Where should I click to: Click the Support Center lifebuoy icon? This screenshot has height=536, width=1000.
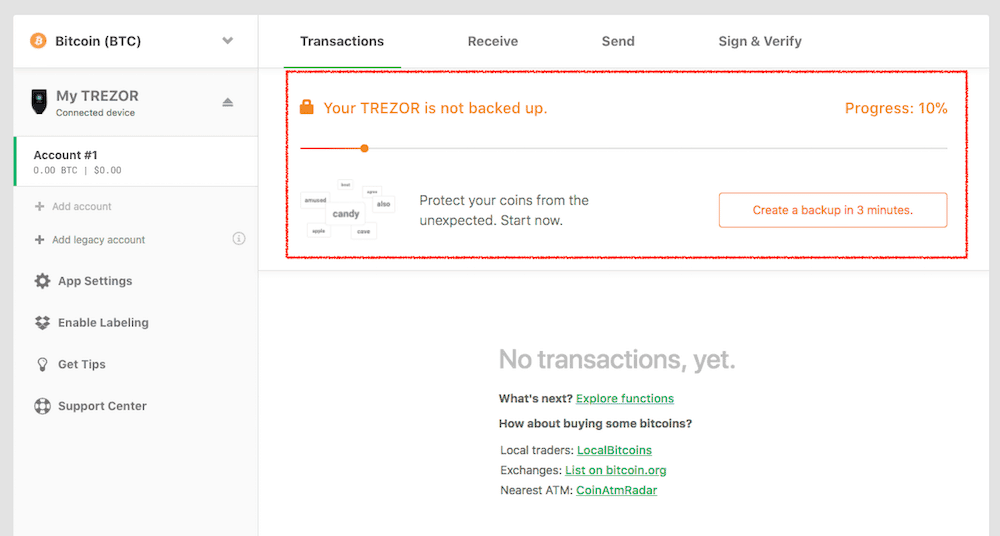click(42, 406)
